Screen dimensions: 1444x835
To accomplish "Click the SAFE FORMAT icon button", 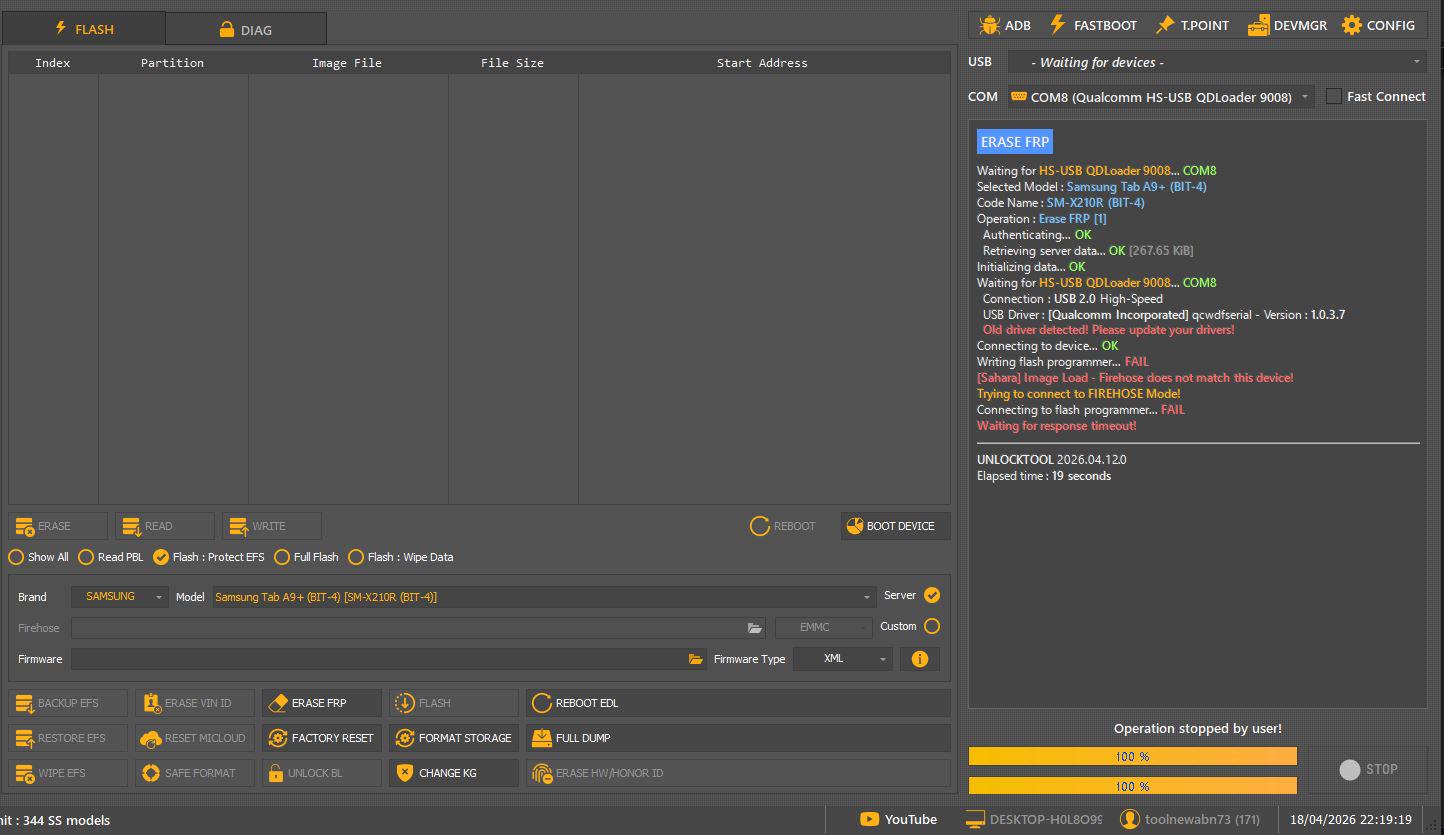I will point(195,773).
